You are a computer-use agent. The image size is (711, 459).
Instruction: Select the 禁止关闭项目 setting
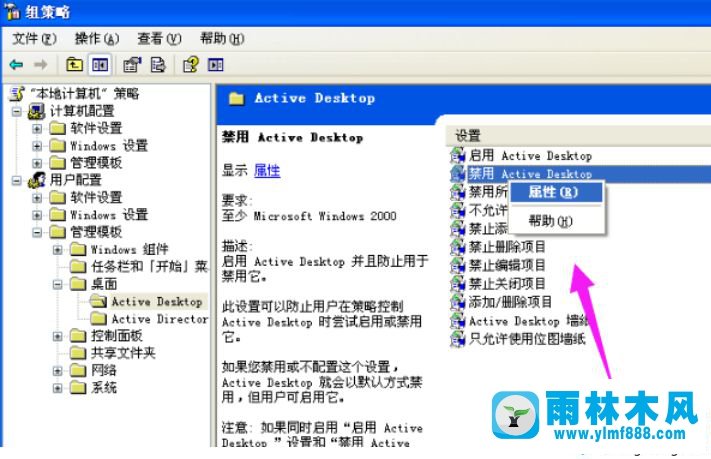click(x=506, y=283)
